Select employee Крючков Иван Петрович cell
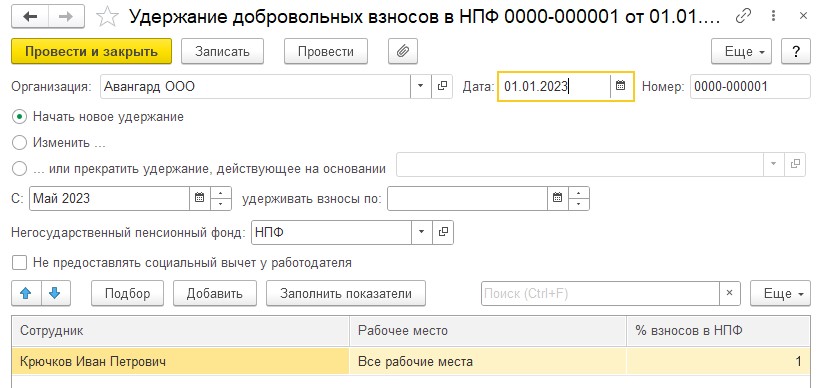This screenshot has height=388, width=825. click(x=180, y=362)
